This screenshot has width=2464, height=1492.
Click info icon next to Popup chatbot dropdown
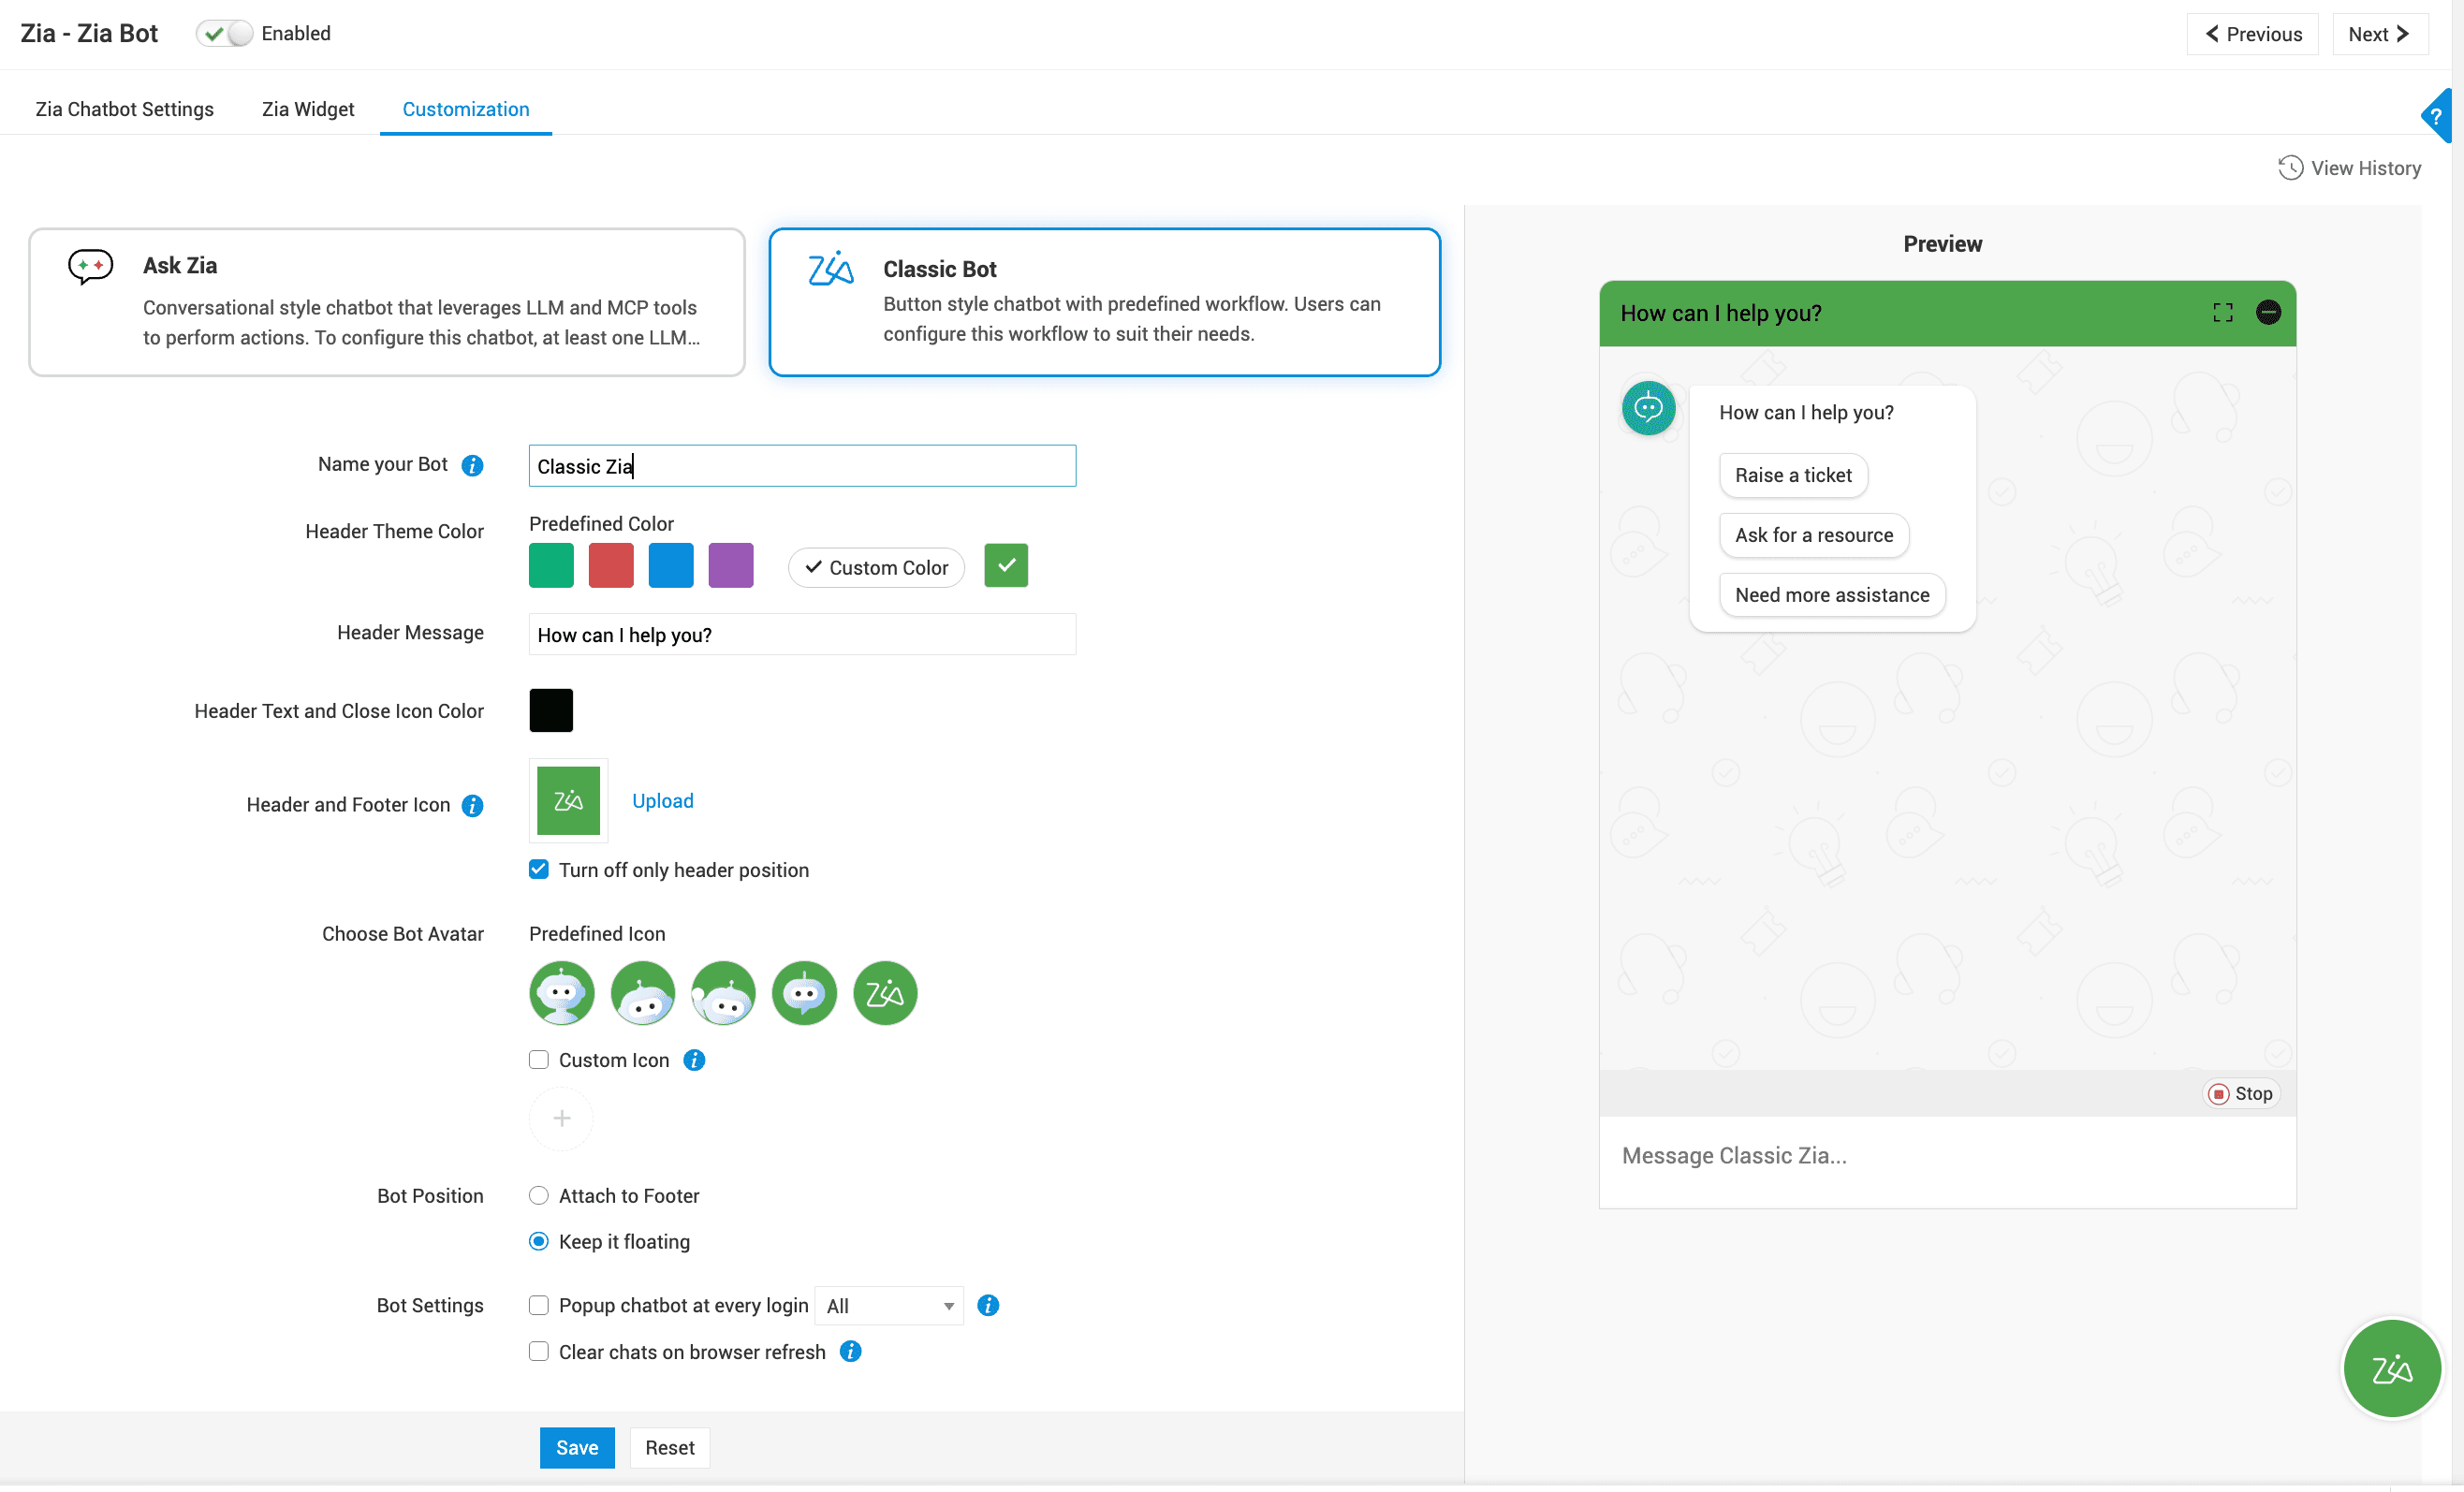coord(988,1305)
